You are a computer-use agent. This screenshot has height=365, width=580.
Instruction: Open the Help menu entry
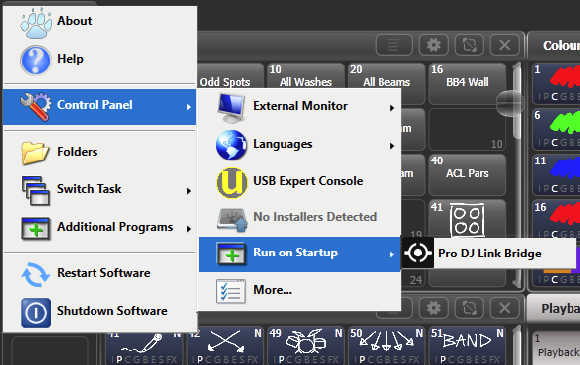[x=100, y=60]
